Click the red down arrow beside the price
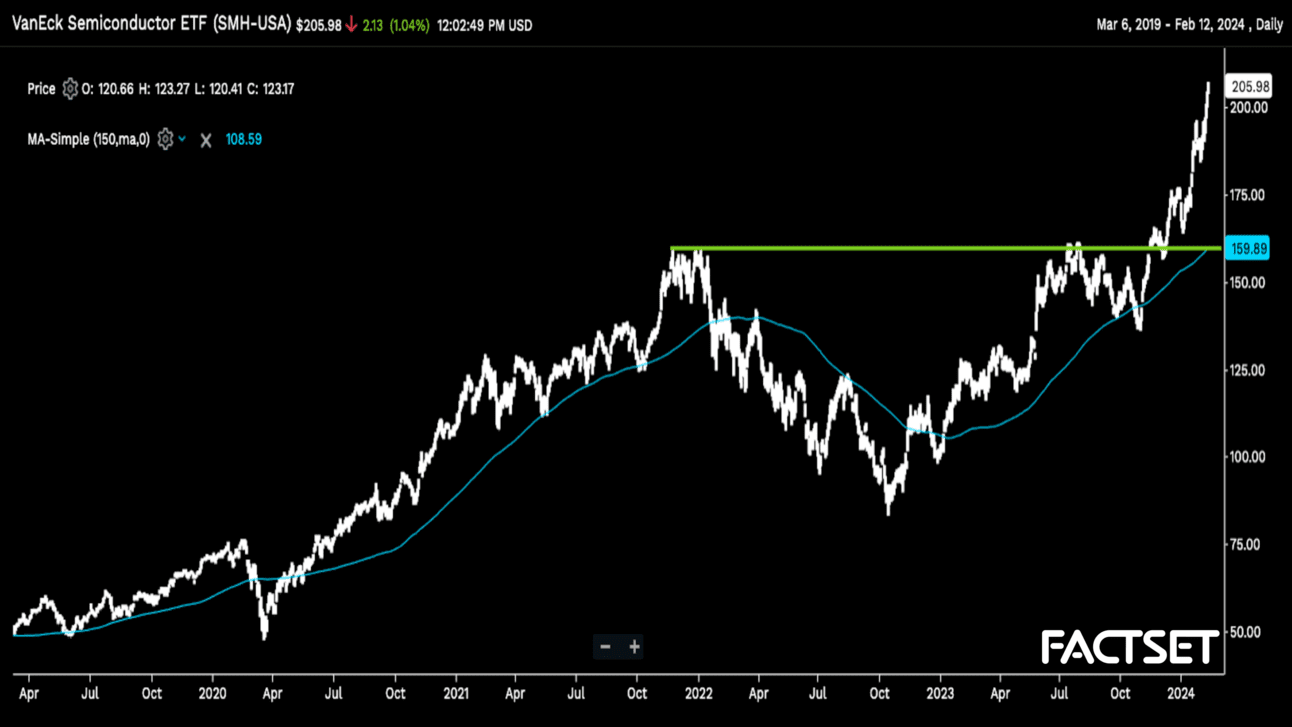 [351, 25]
